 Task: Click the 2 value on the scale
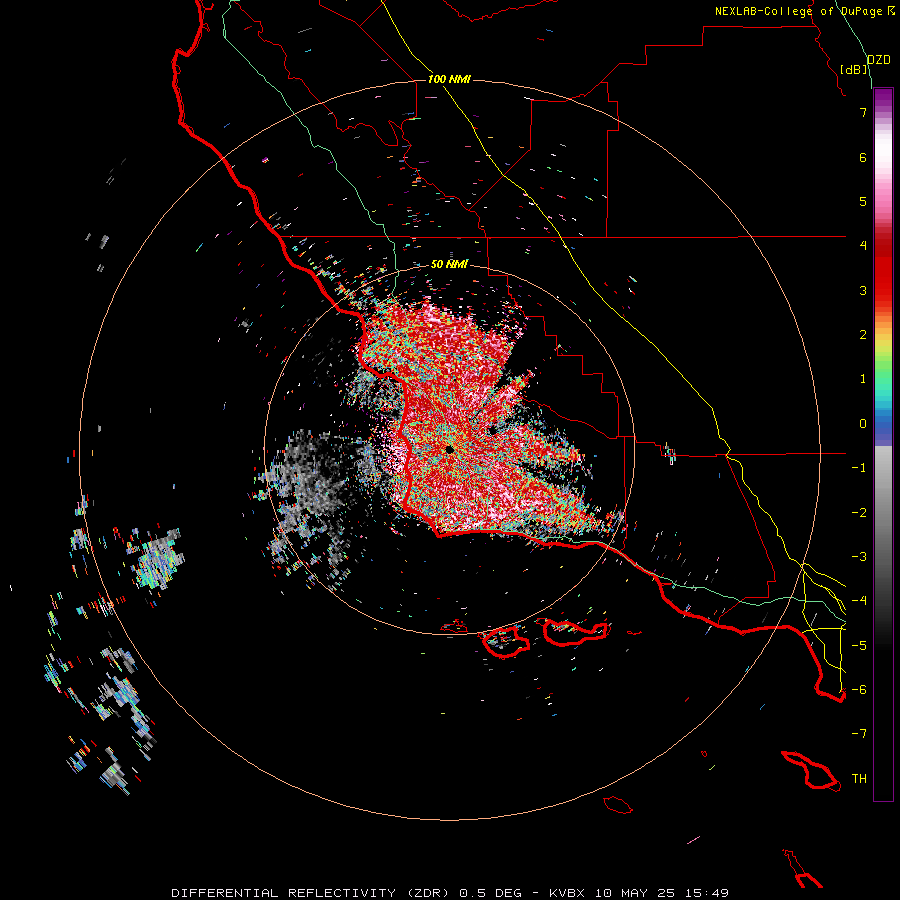(x=863, y=335)
